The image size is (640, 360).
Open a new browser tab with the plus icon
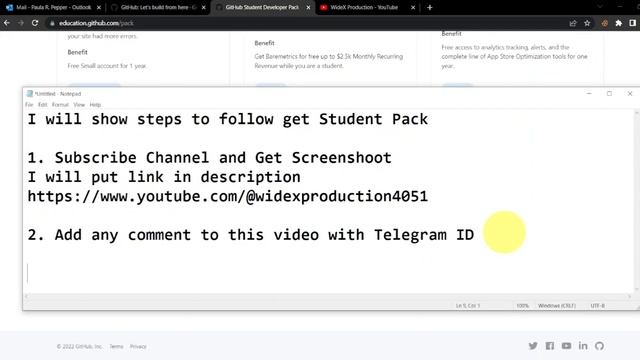coord(429,7)
